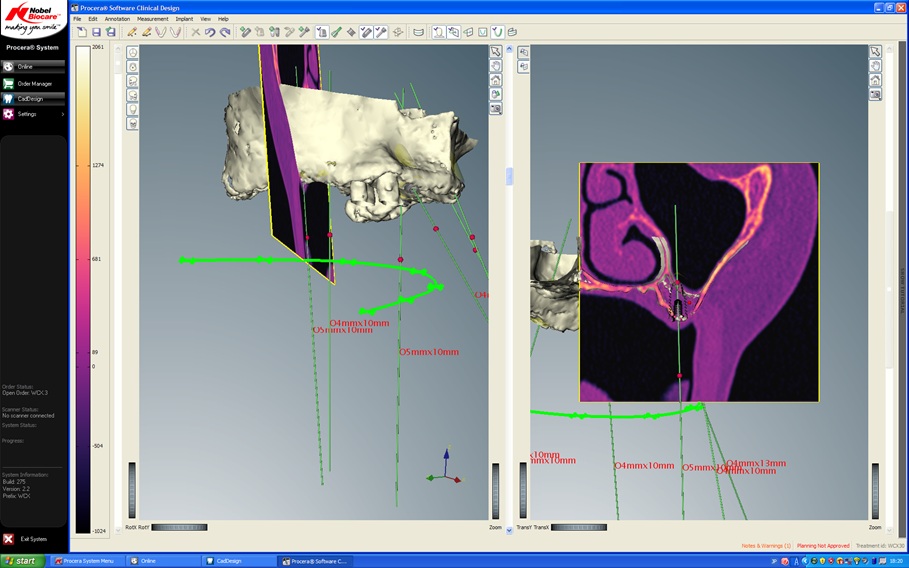Open the Edit menu
909x568 pixels.
(93, 19)
